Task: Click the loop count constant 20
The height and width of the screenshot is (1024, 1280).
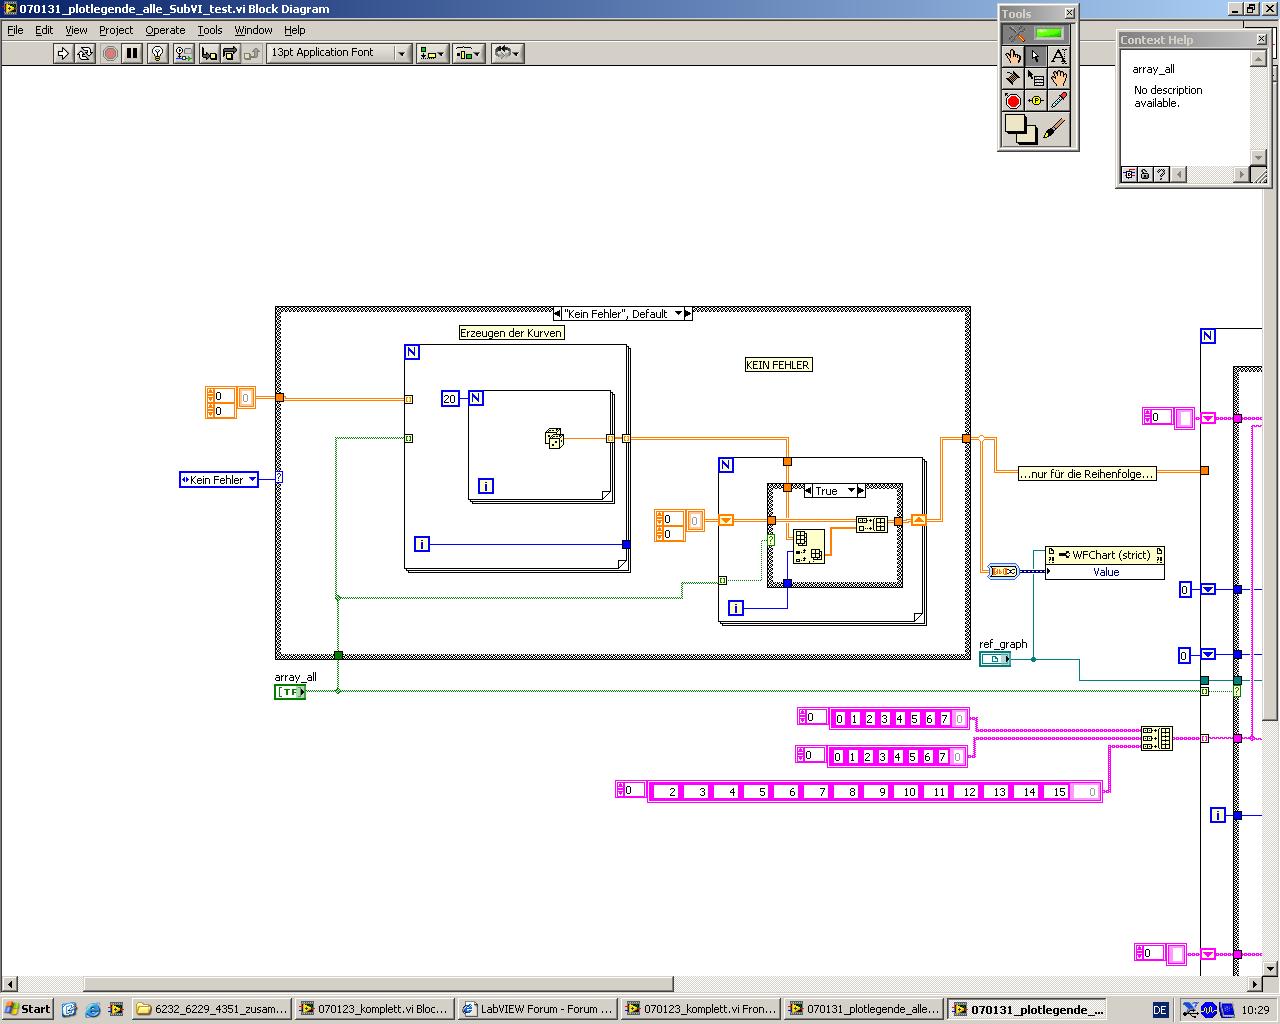Action: click(x=449, y=399)
